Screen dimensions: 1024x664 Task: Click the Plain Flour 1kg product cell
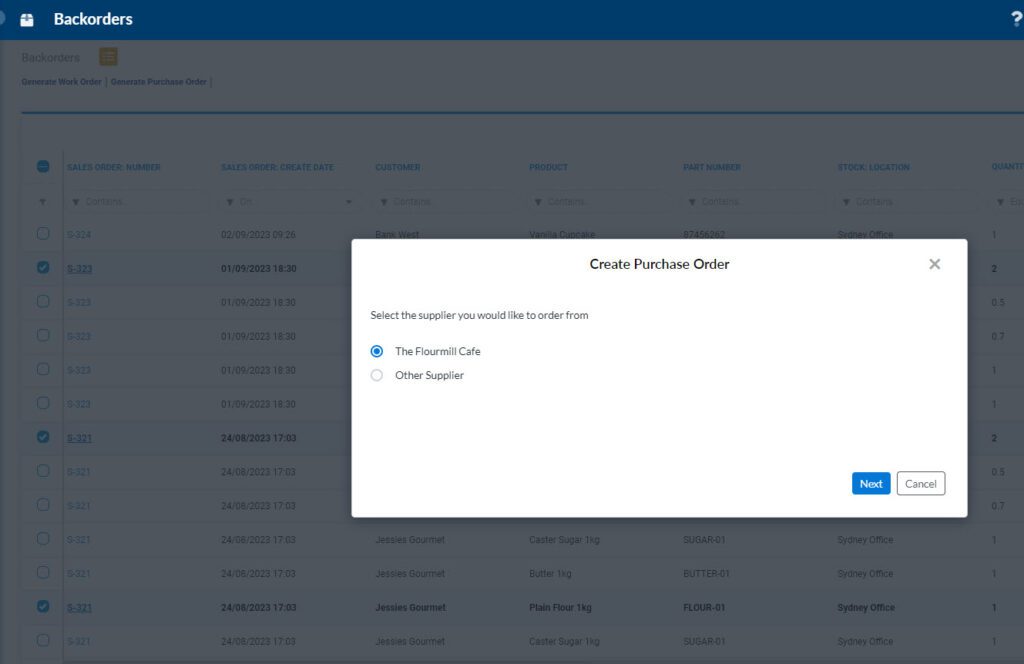pos(560,607)
